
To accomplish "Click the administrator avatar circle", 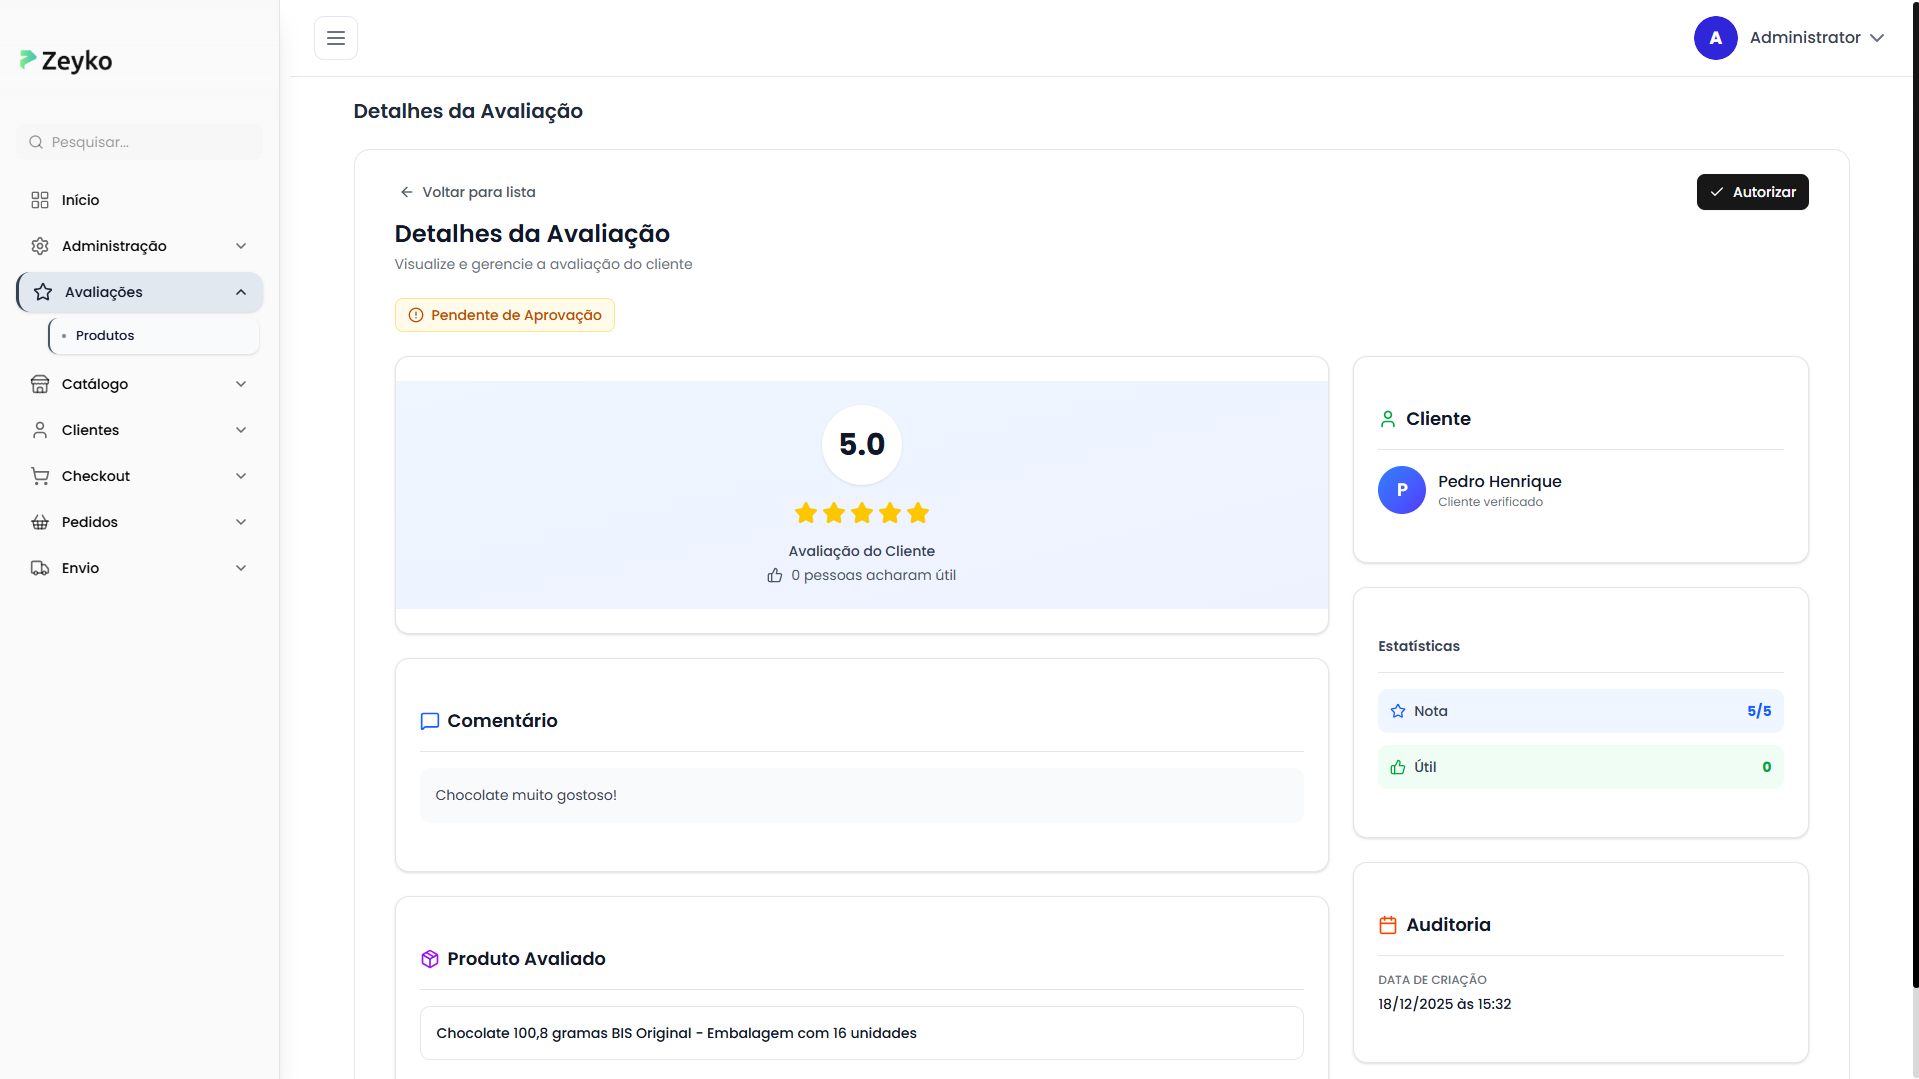I will (x=1715, y=38).
